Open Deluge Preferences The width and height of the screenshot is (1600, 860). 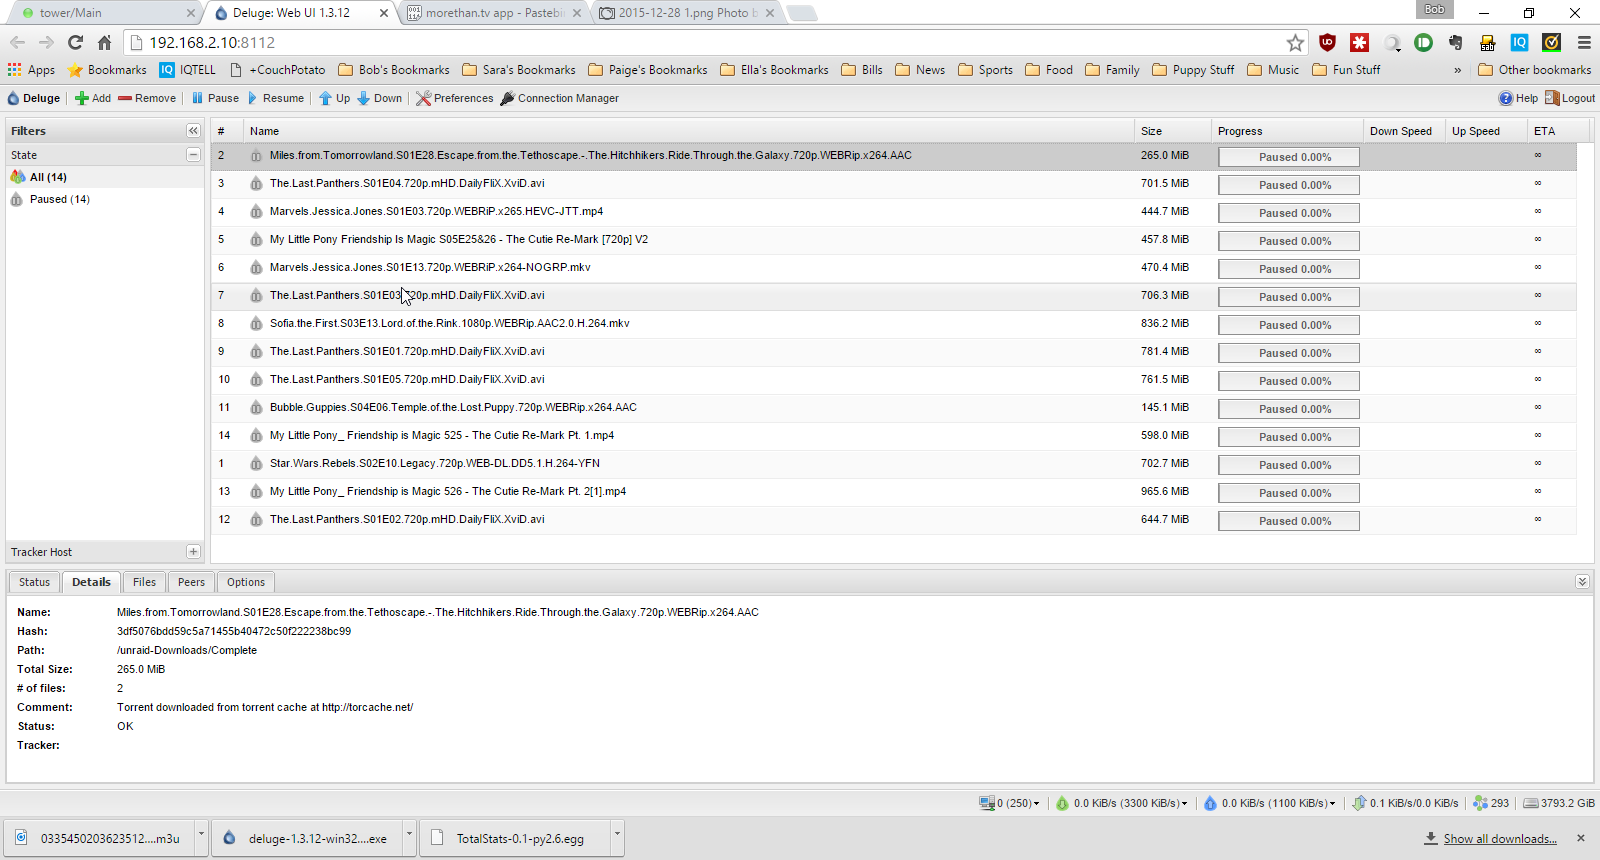[x=455, y=98]
